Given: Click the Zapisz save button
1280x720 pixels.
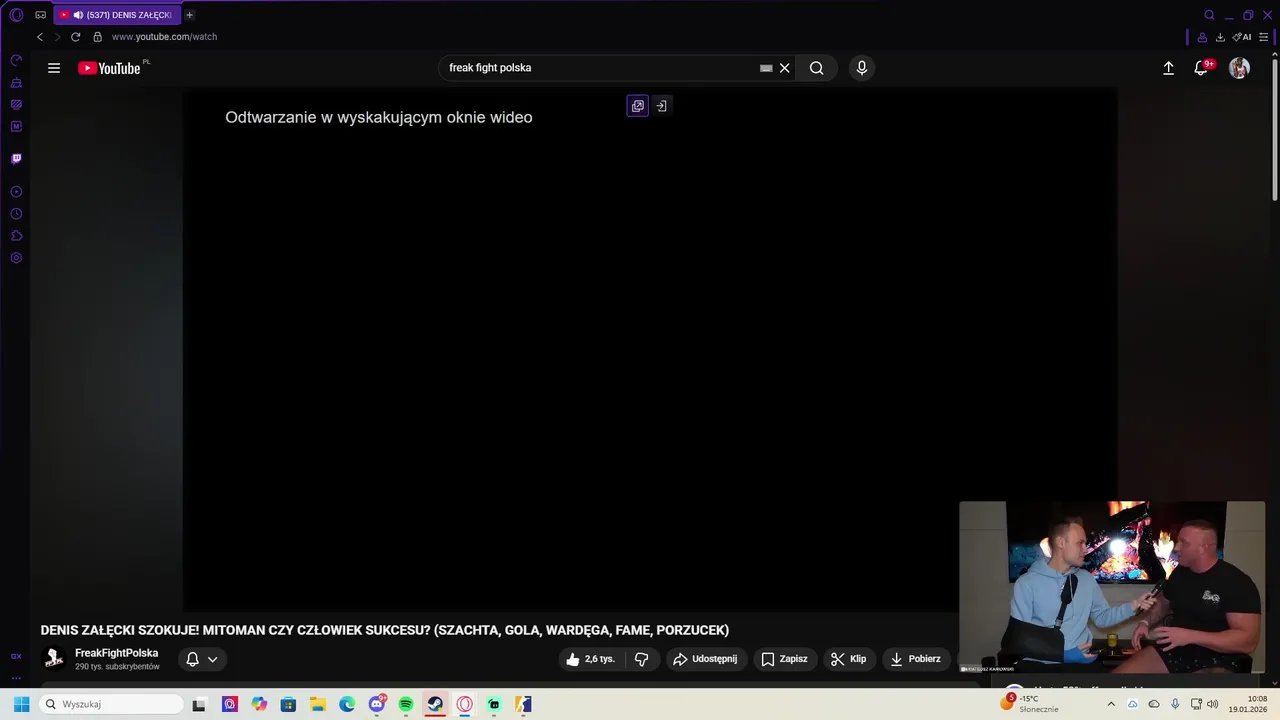Looking at the screenshot, I should 784,659.
